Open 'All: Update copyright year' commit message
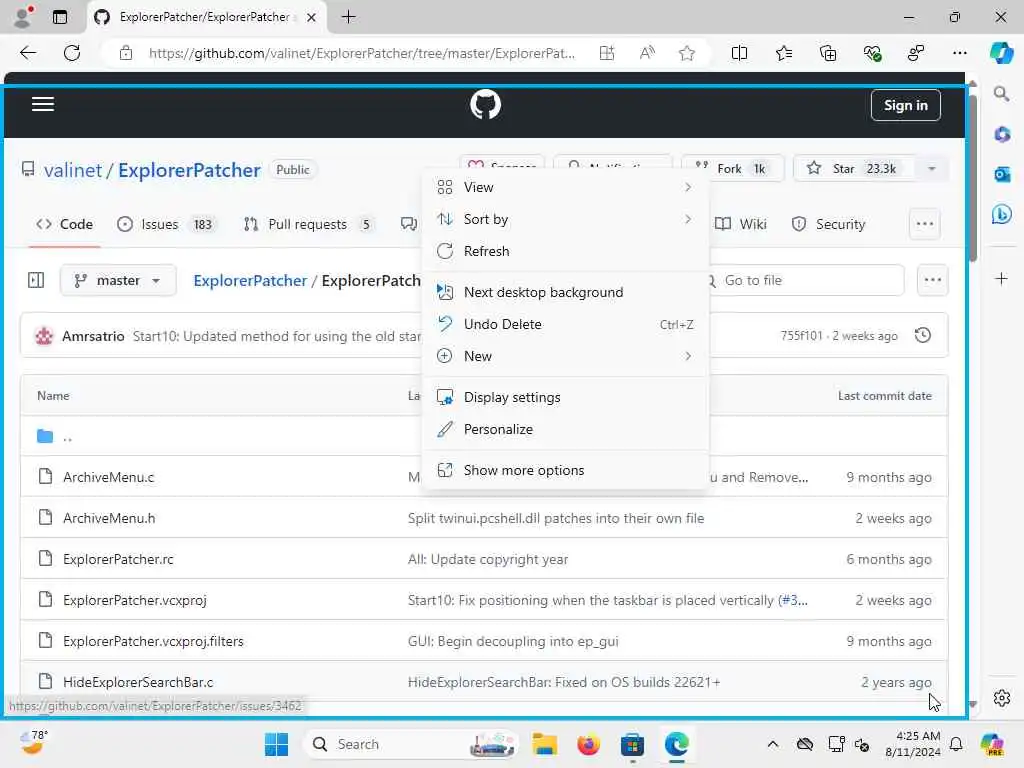The width and height of the screenshot is (1024, 768). click(x=488, y=559)
